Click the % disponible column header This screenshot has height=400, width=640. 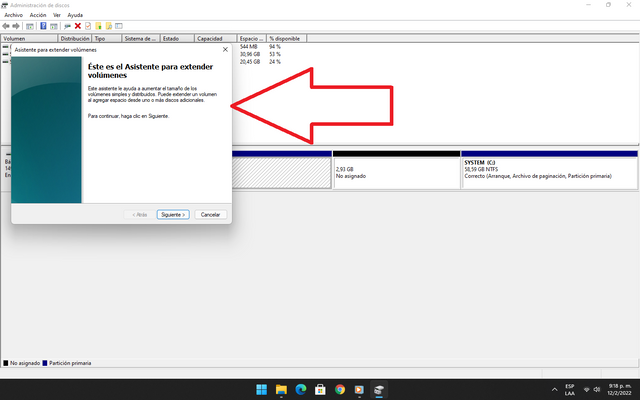point(287,38)
